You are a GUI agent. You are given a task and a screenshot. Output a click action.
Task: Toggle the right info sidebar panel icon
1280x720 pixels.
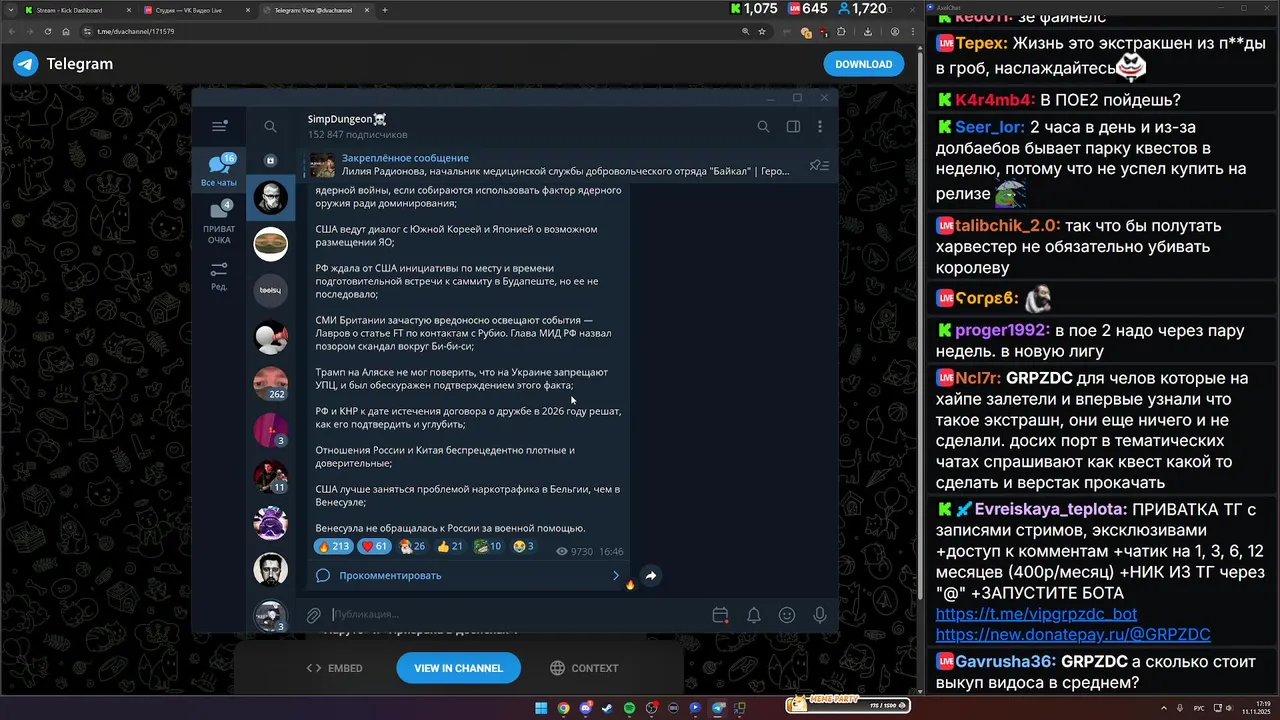[793, 126]
